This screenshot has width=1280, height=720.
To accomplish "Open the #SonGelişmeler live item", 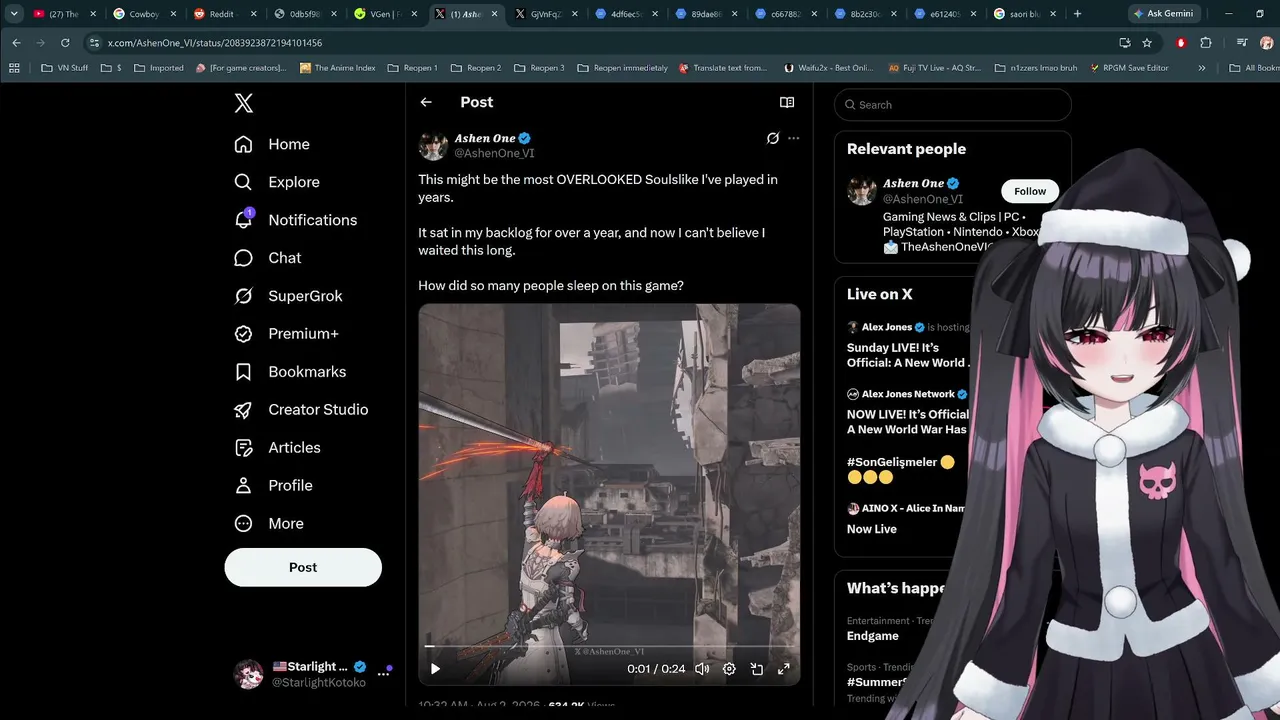I will click(x=902, y=470).
